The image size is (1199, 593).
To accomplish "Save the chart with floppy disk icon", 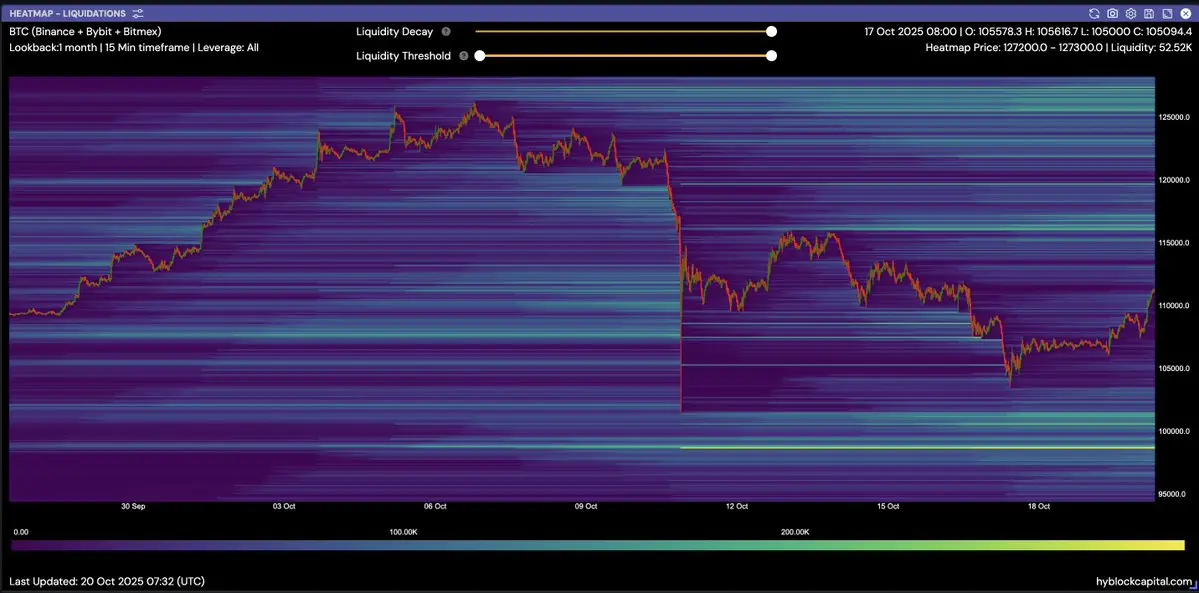I will point(1149,14).
